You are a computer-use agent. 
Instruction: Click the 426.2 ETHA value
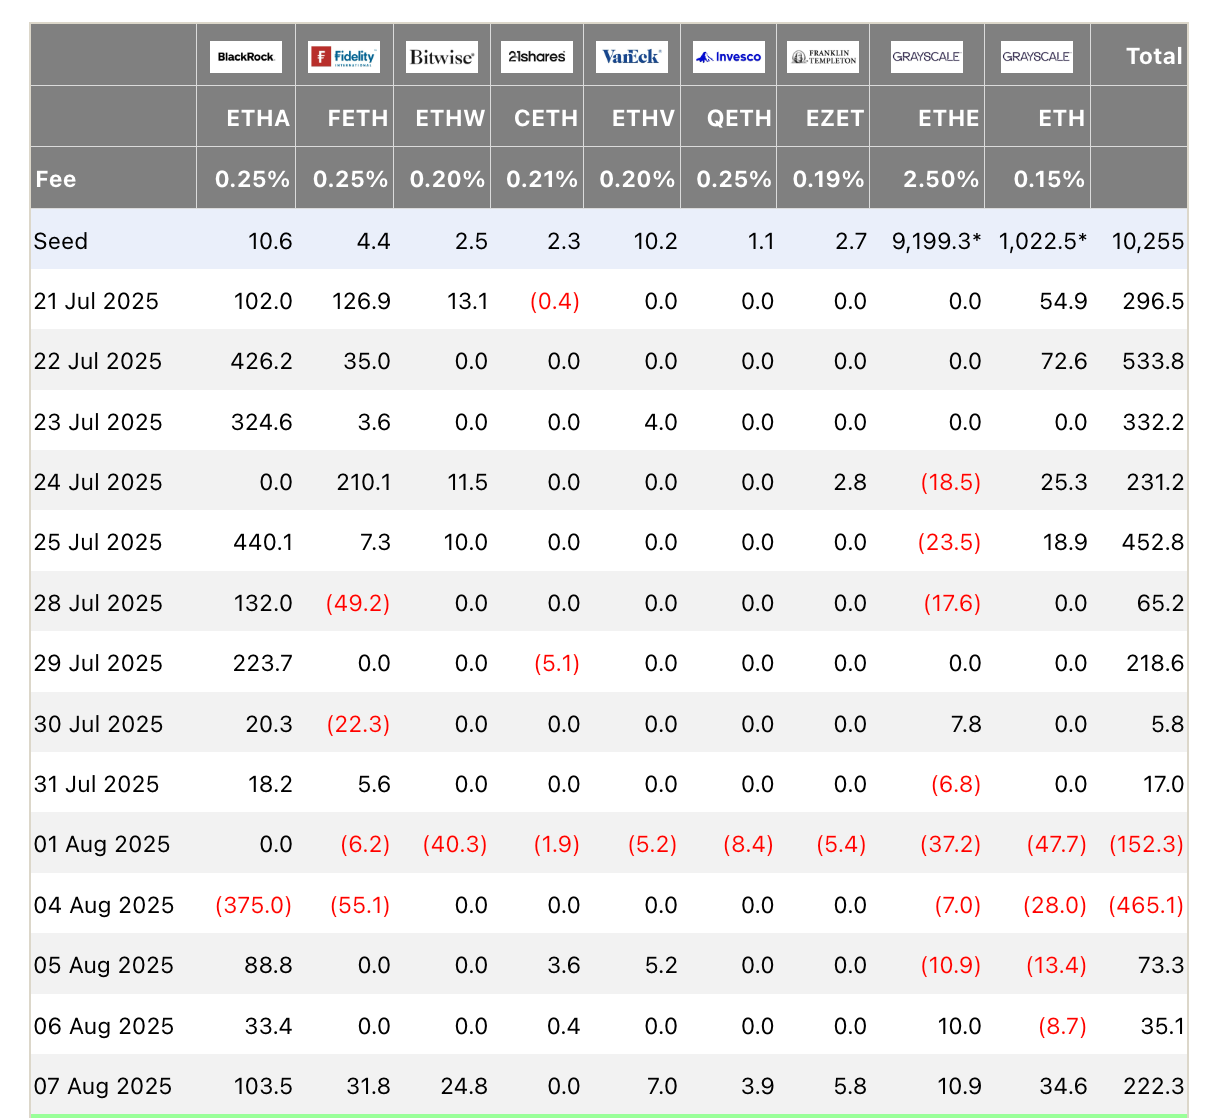coord(261,361)
